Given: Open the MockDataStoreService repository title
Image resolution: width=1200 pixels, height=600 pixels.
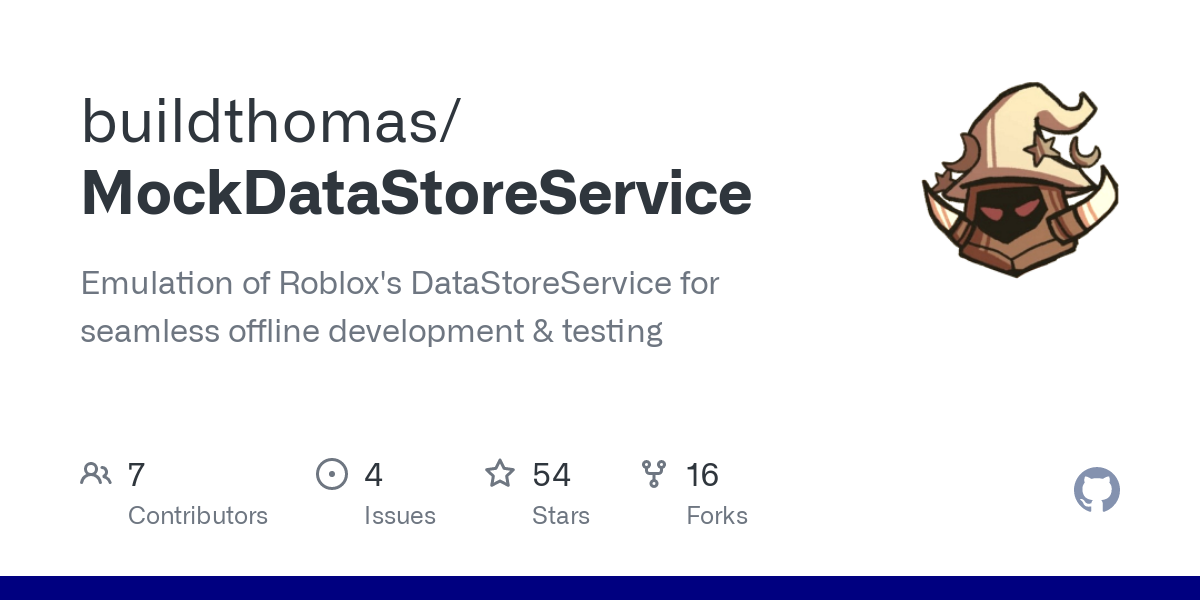Looking at the screenshot, I should click(416, 192).
